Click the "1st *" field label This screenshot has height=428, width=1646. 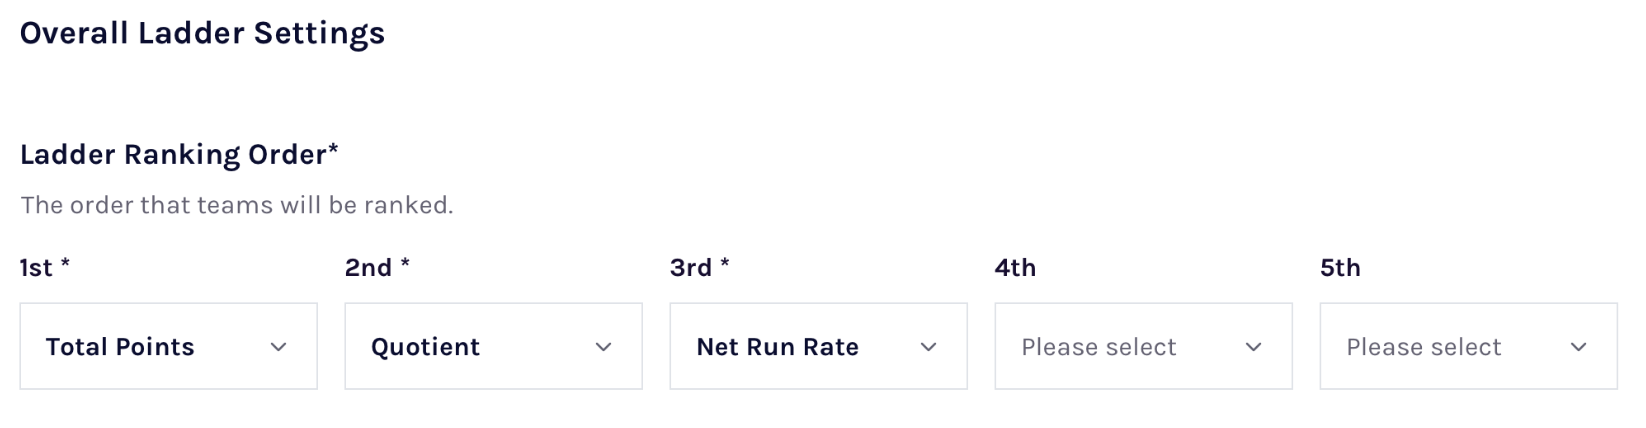[45, 268]
